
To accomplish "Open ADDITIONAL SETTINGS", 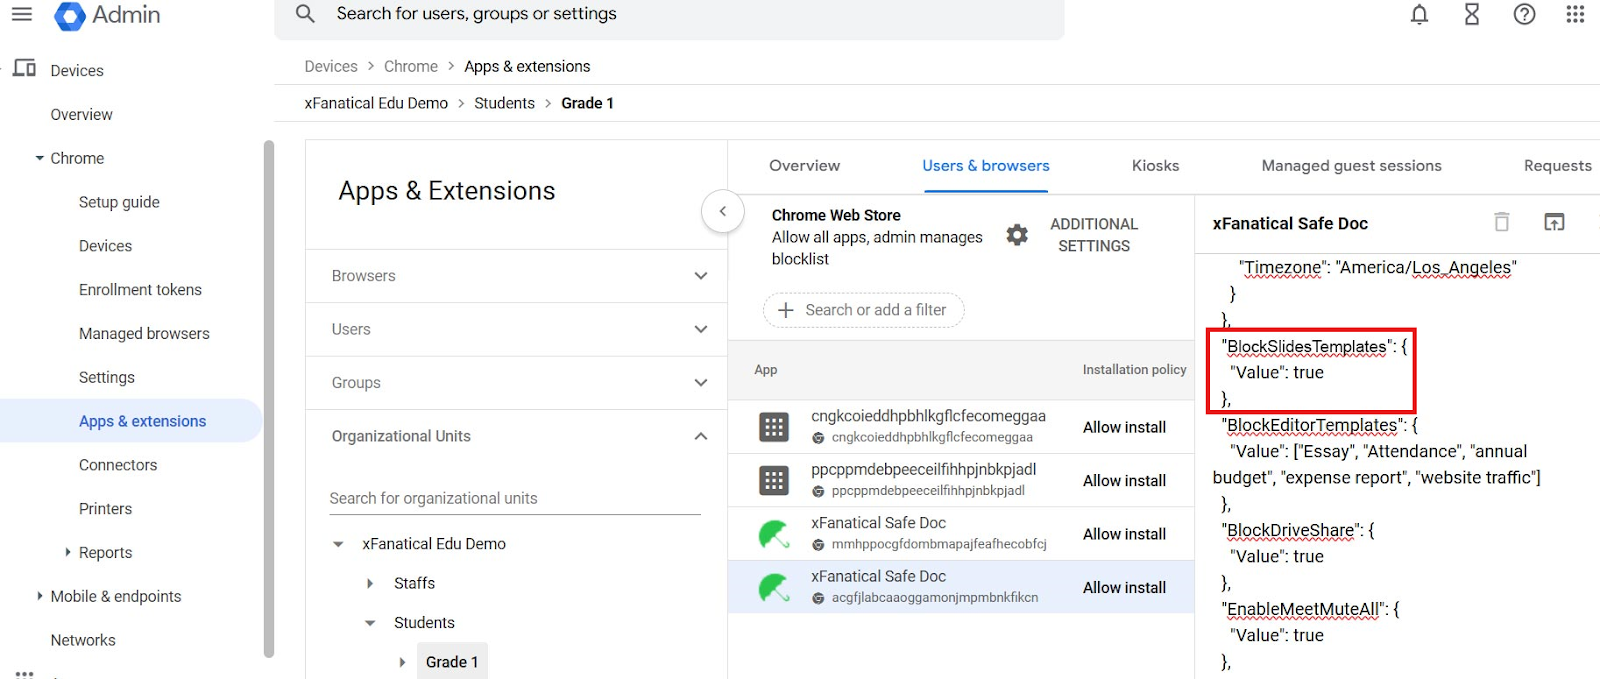I will [1094, 235].
